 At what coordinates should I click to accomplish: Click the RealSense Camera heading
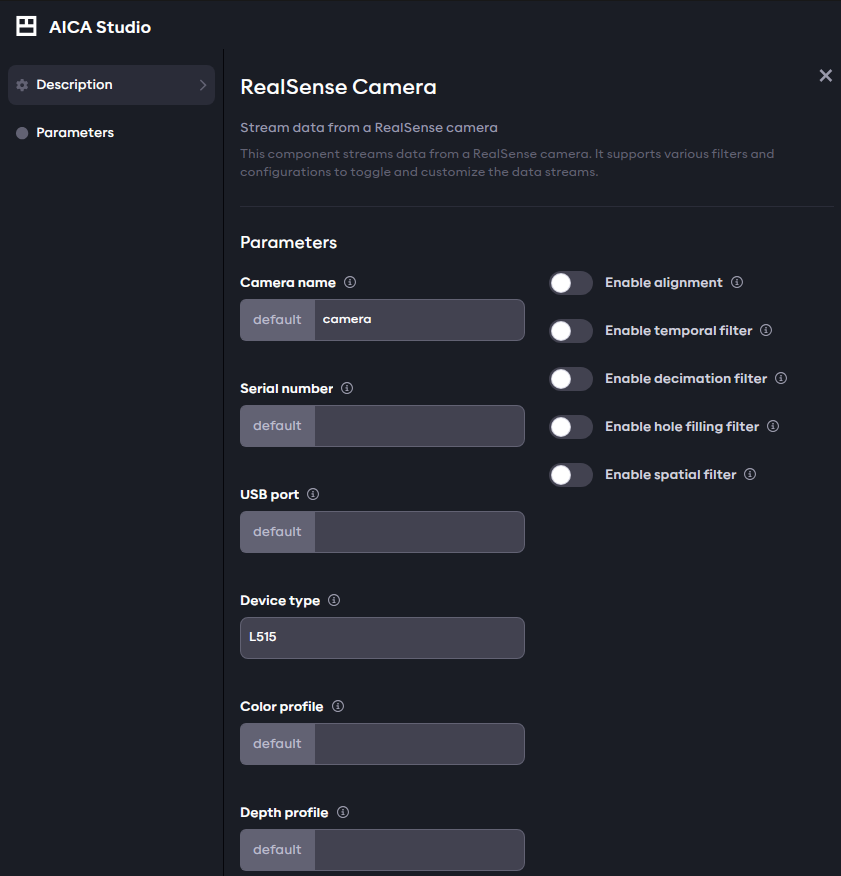pos(338,87)
